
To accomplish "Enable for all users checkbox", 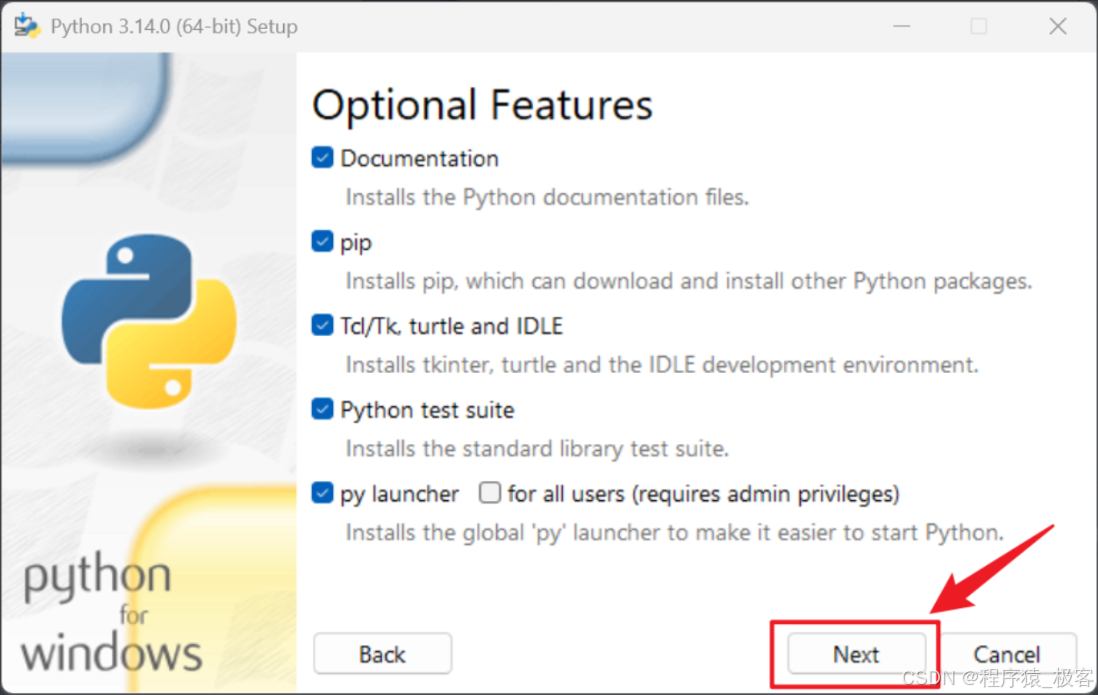I will [489, 493].
